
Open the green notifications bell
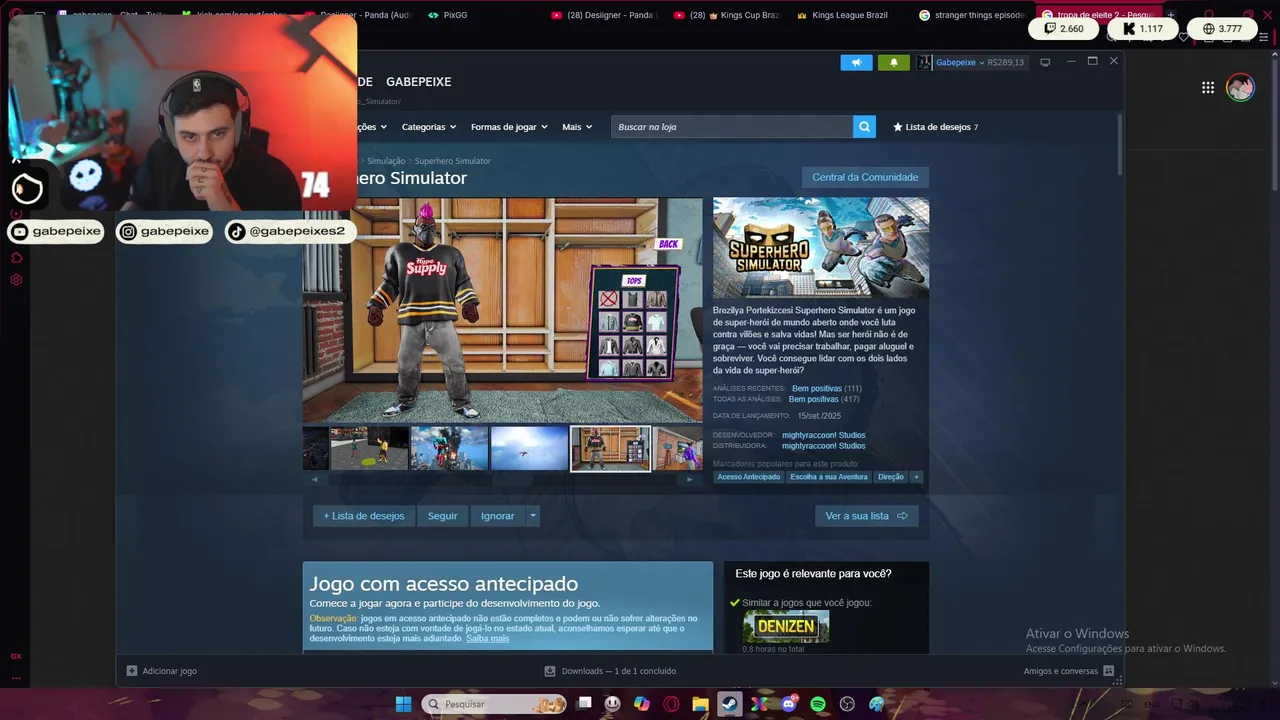[x=894, y=62]
